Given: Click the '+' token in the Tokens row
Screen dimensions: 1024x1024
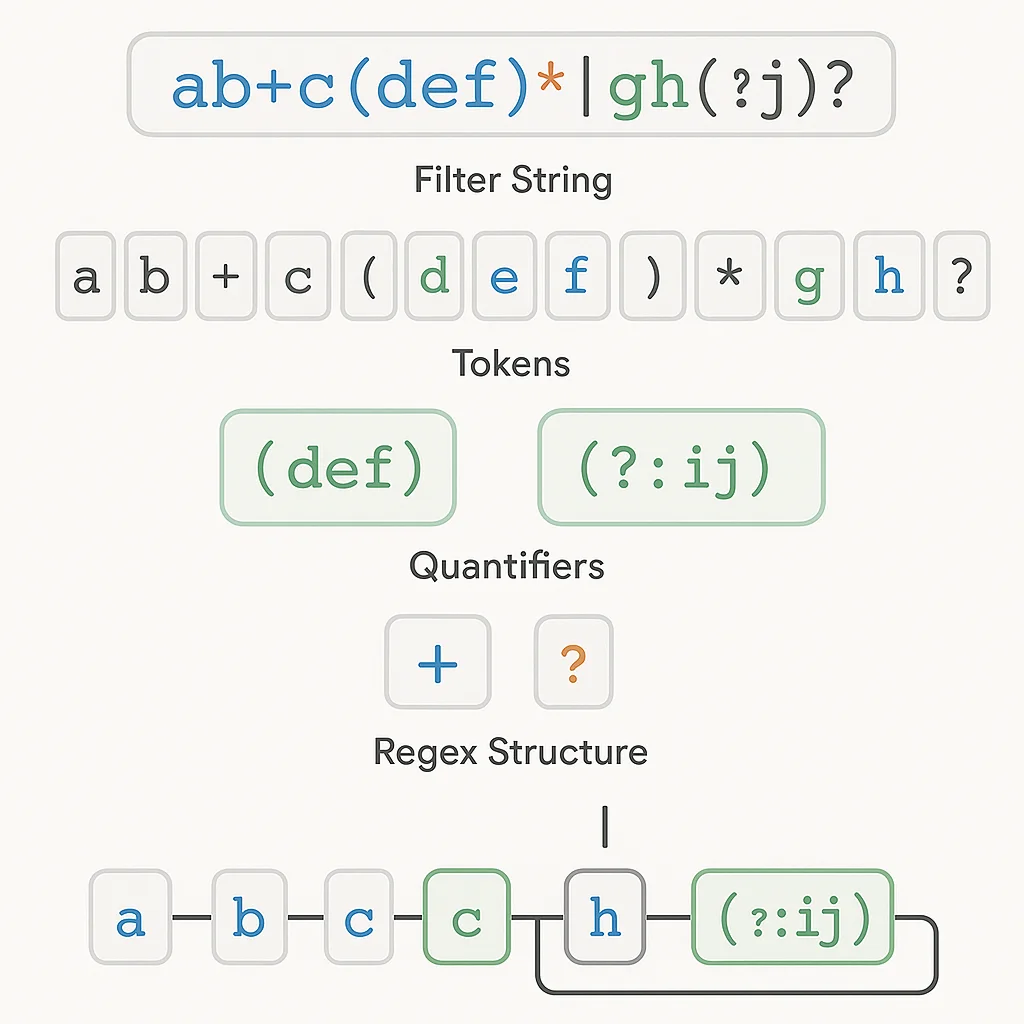Looking at the screenshot, I should 227,276.
